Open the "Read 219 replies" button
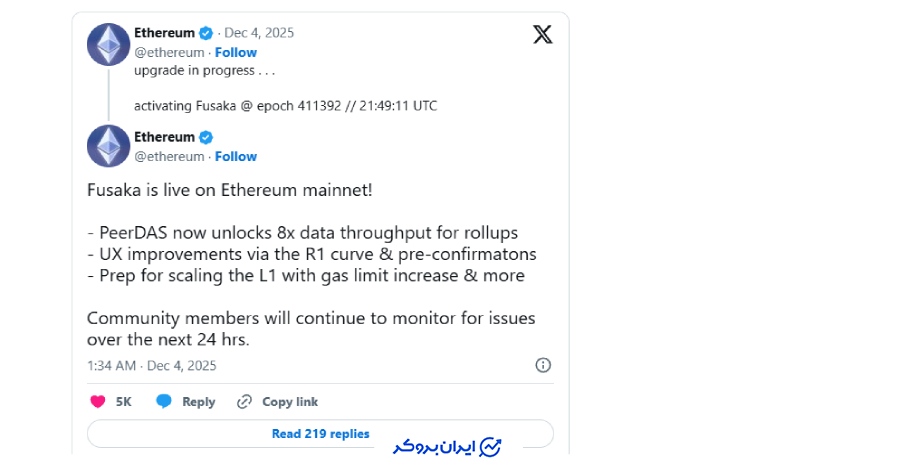The image size is (900, 471). click(x=320, y=434)
